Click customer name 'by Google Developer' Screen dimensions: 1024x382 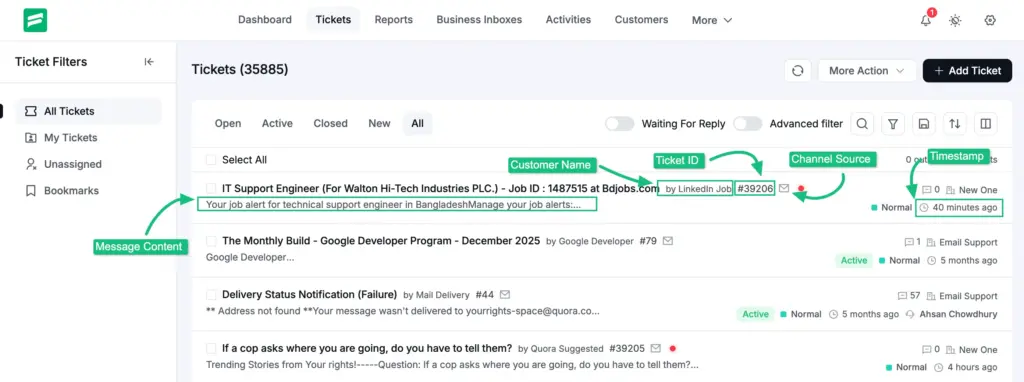(x=590, y=241)
